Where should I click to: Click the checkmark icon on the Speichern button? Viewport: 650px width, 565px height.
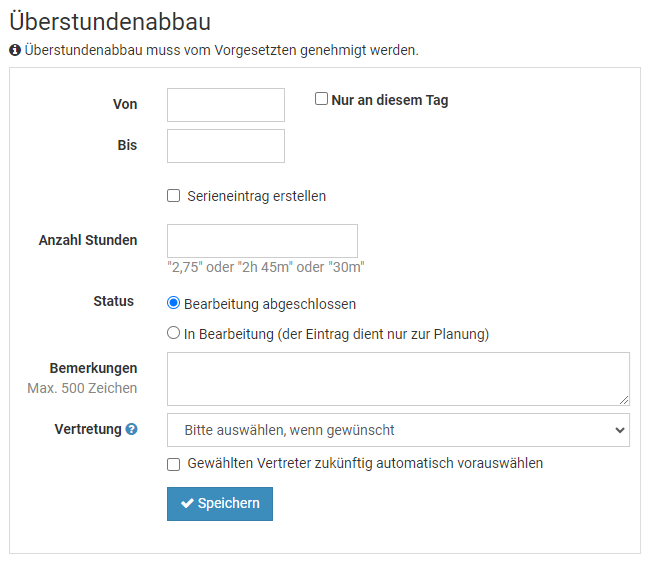point(187,504)
